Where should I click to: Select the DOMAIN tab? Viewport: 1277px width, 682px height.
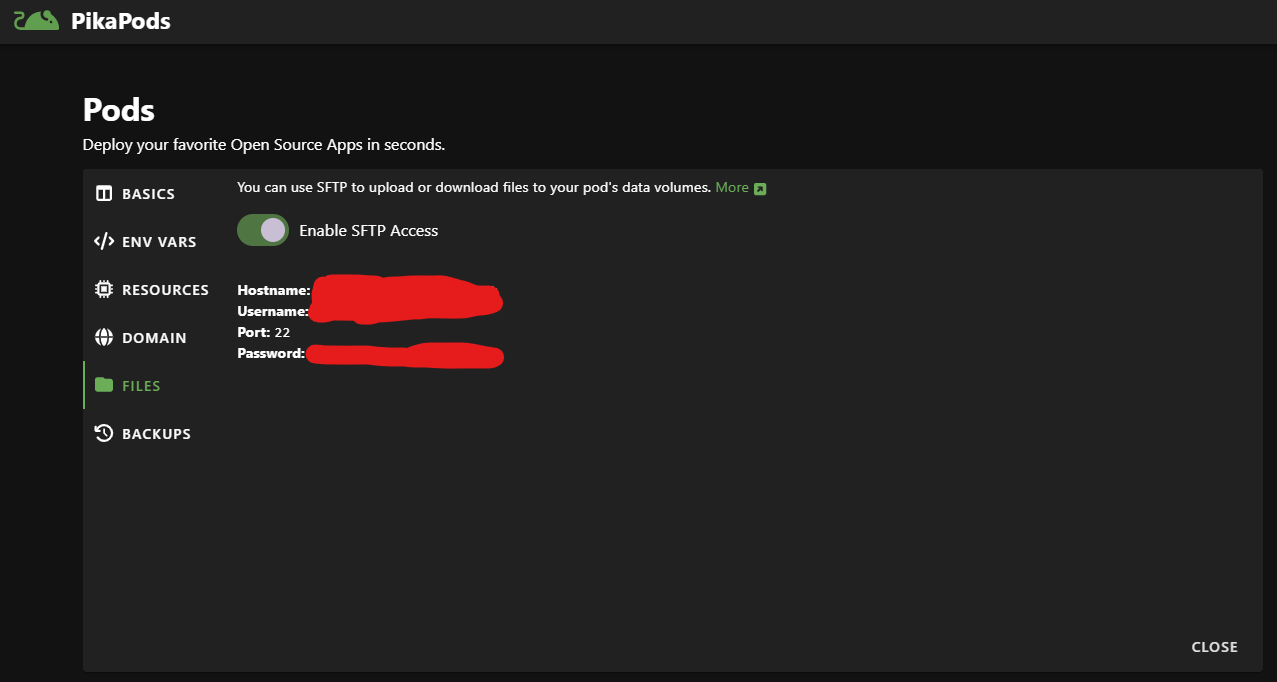154,338
